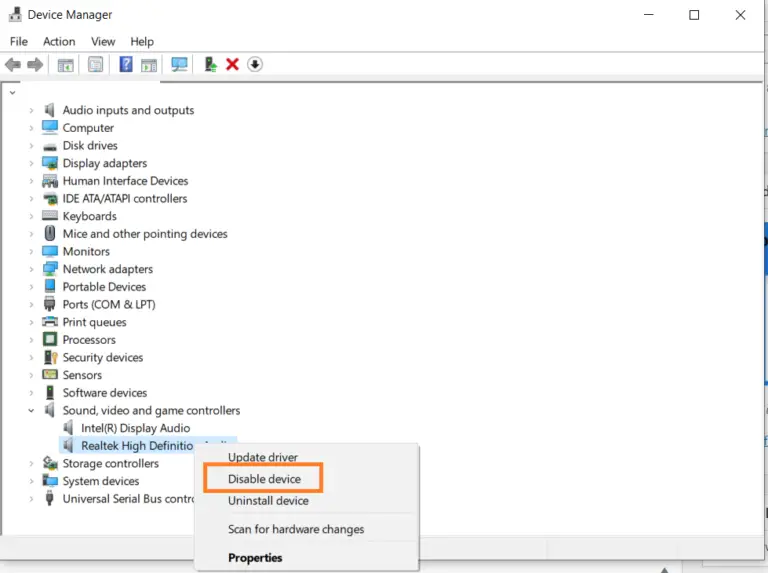Image resolution: width=768 pixels, height=573 pixels.
Task: Expand the Display adapters category
Action: pos(31,164)
